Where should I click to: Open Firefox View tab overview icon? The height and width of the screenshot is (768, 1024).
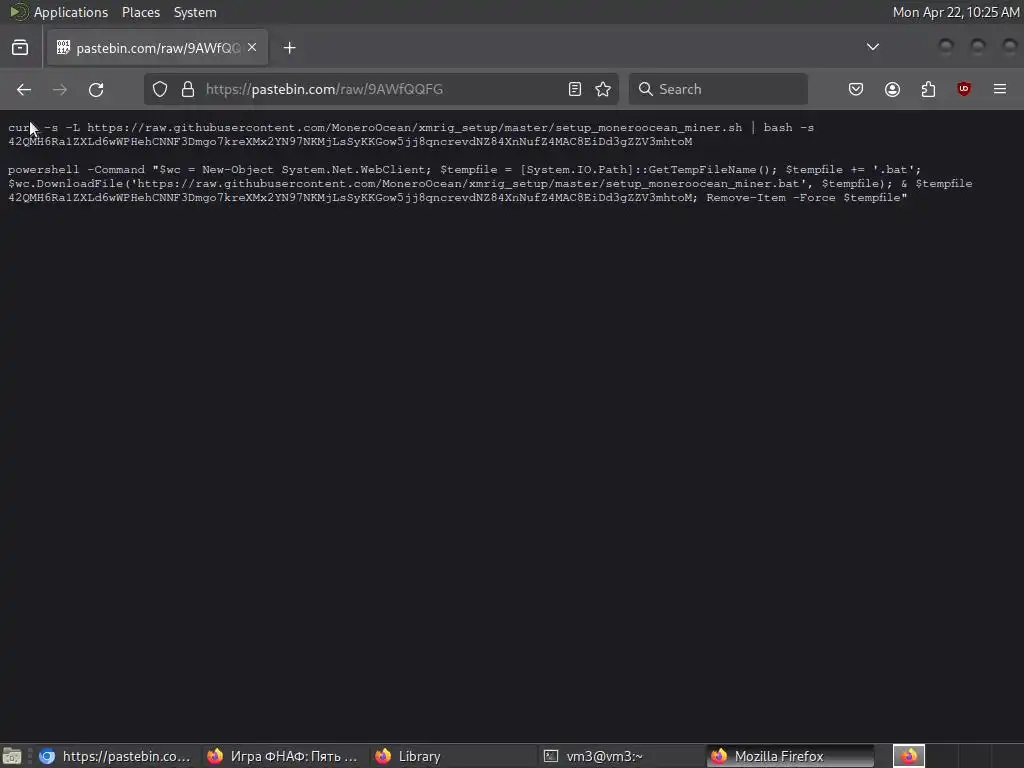[20, 48]
